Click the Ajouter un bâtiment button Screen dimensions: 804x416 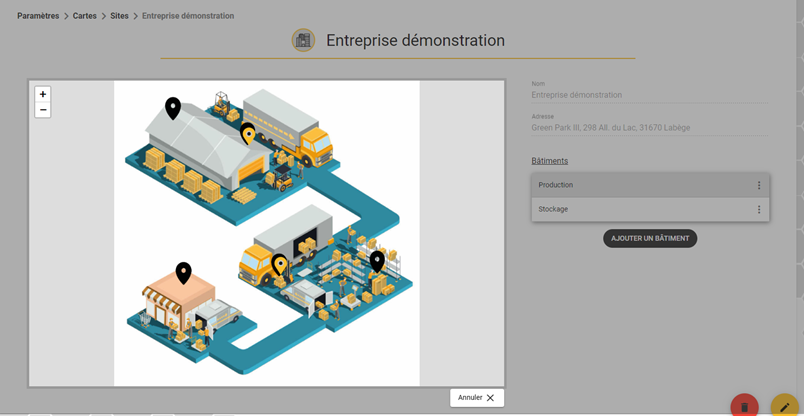tap(650, 239)
